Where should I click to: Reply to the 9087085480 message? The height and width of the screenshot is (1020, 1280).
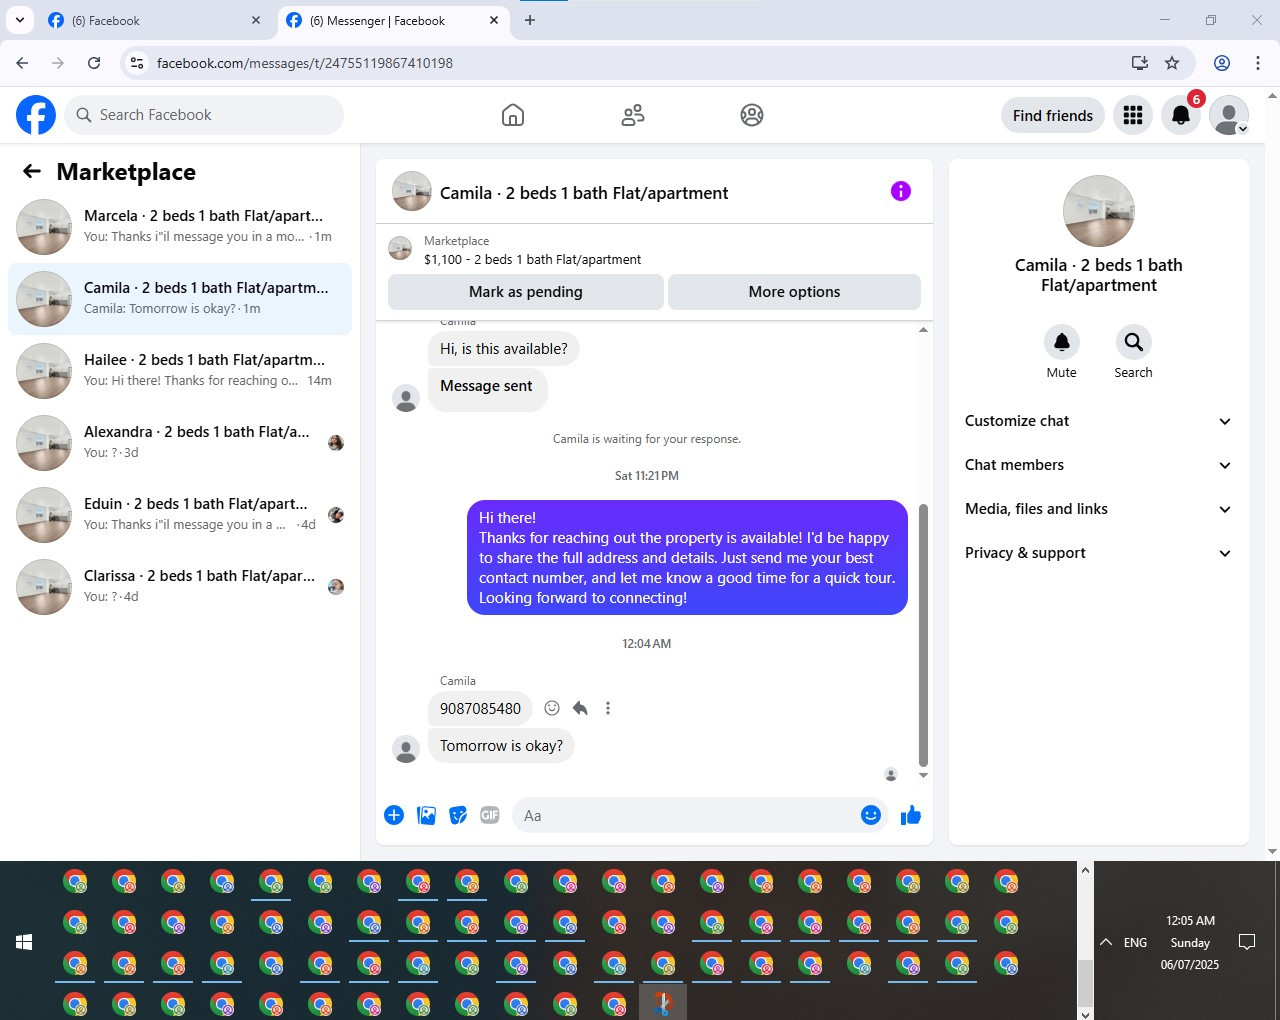coord(580,708)
